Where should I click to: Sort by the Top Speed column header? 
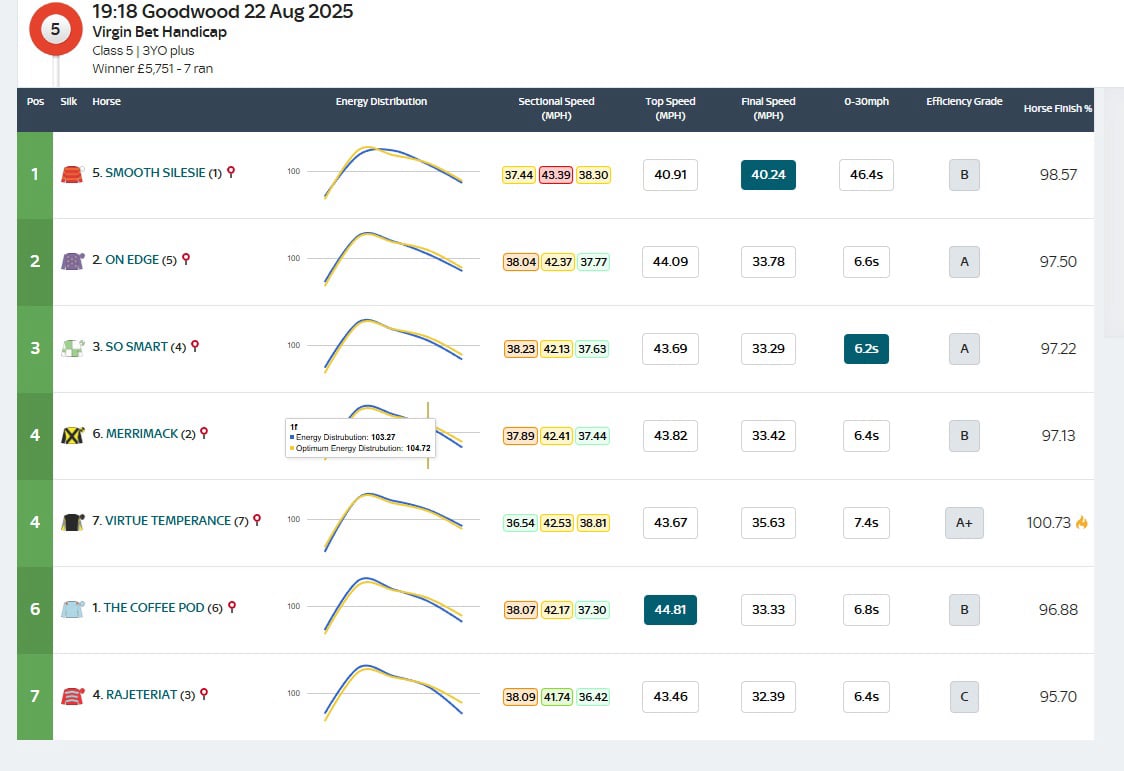[669, 108]
